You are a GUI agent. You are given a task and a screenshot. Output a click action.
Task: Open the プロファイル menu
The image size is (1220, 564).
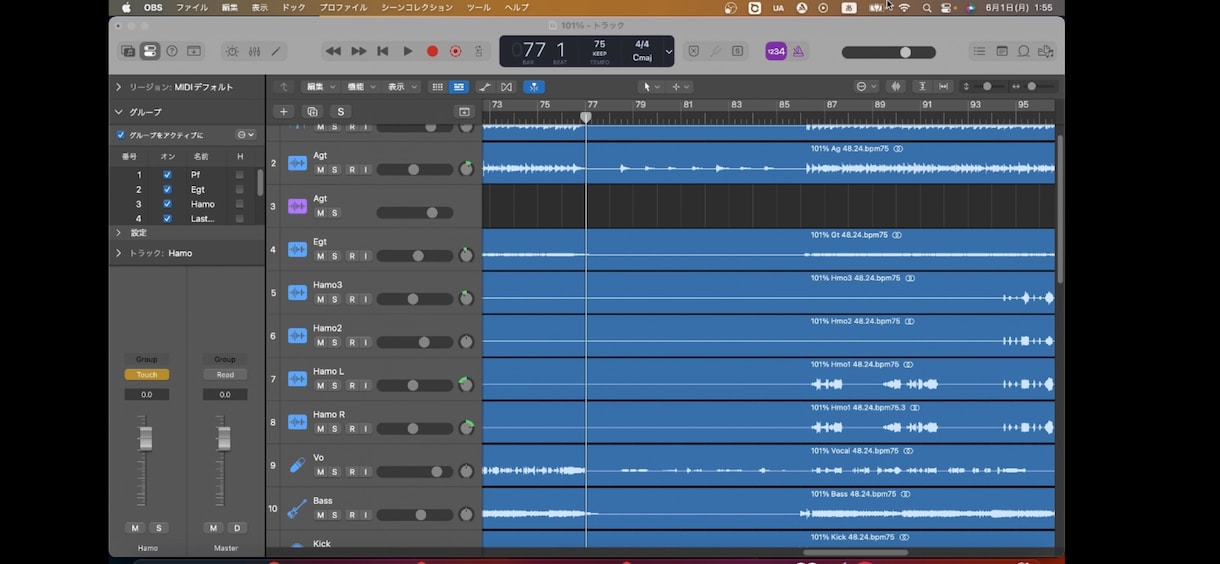click(x=343, y=7)
